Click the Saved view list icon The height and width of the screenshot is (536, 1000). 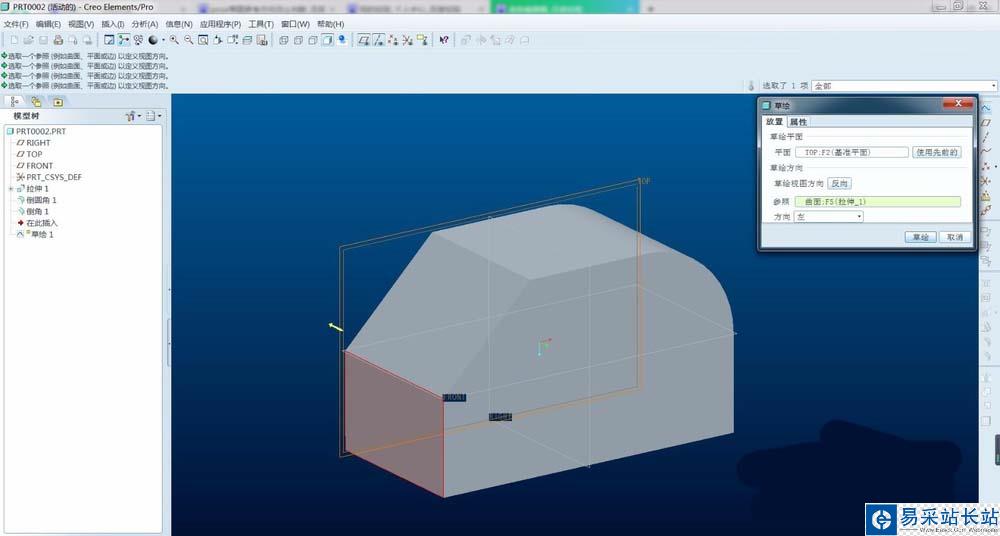[233, 40]
